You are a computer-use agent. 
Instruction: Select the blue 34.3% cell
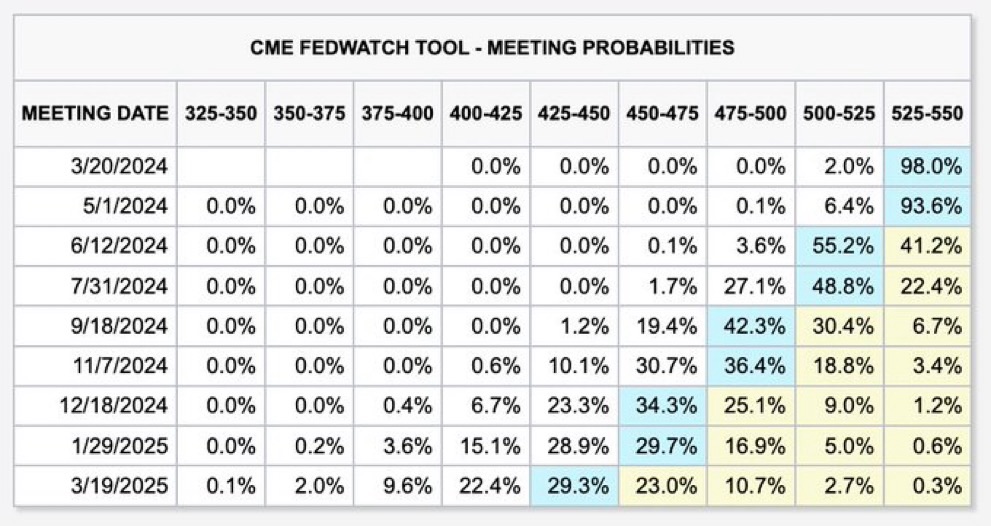pyautogui.click(x=663, y=405)
